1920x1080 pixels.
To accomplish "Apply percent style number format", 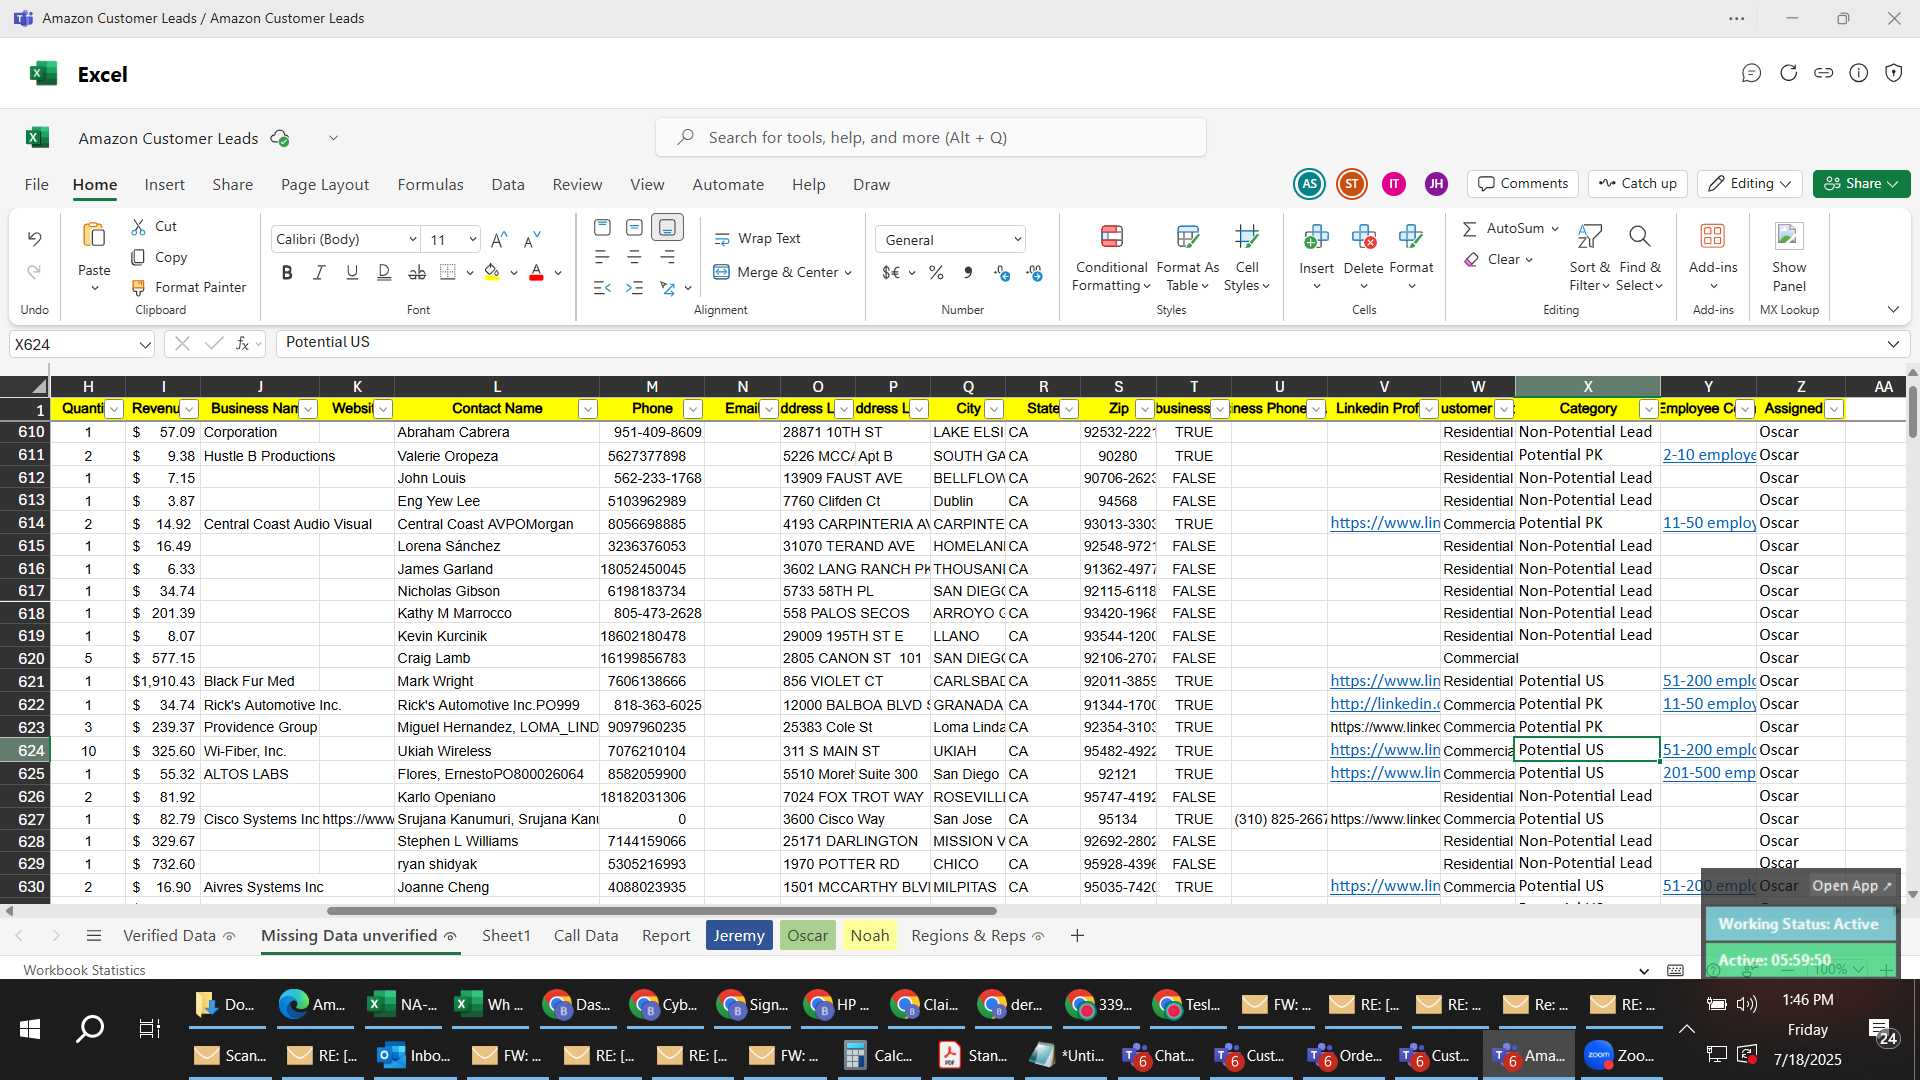I will pos(936,272).
